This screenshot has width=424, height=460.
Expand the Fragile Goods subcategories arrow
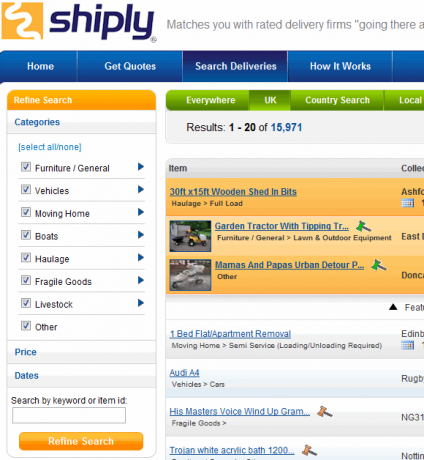[x=141, y=280]
